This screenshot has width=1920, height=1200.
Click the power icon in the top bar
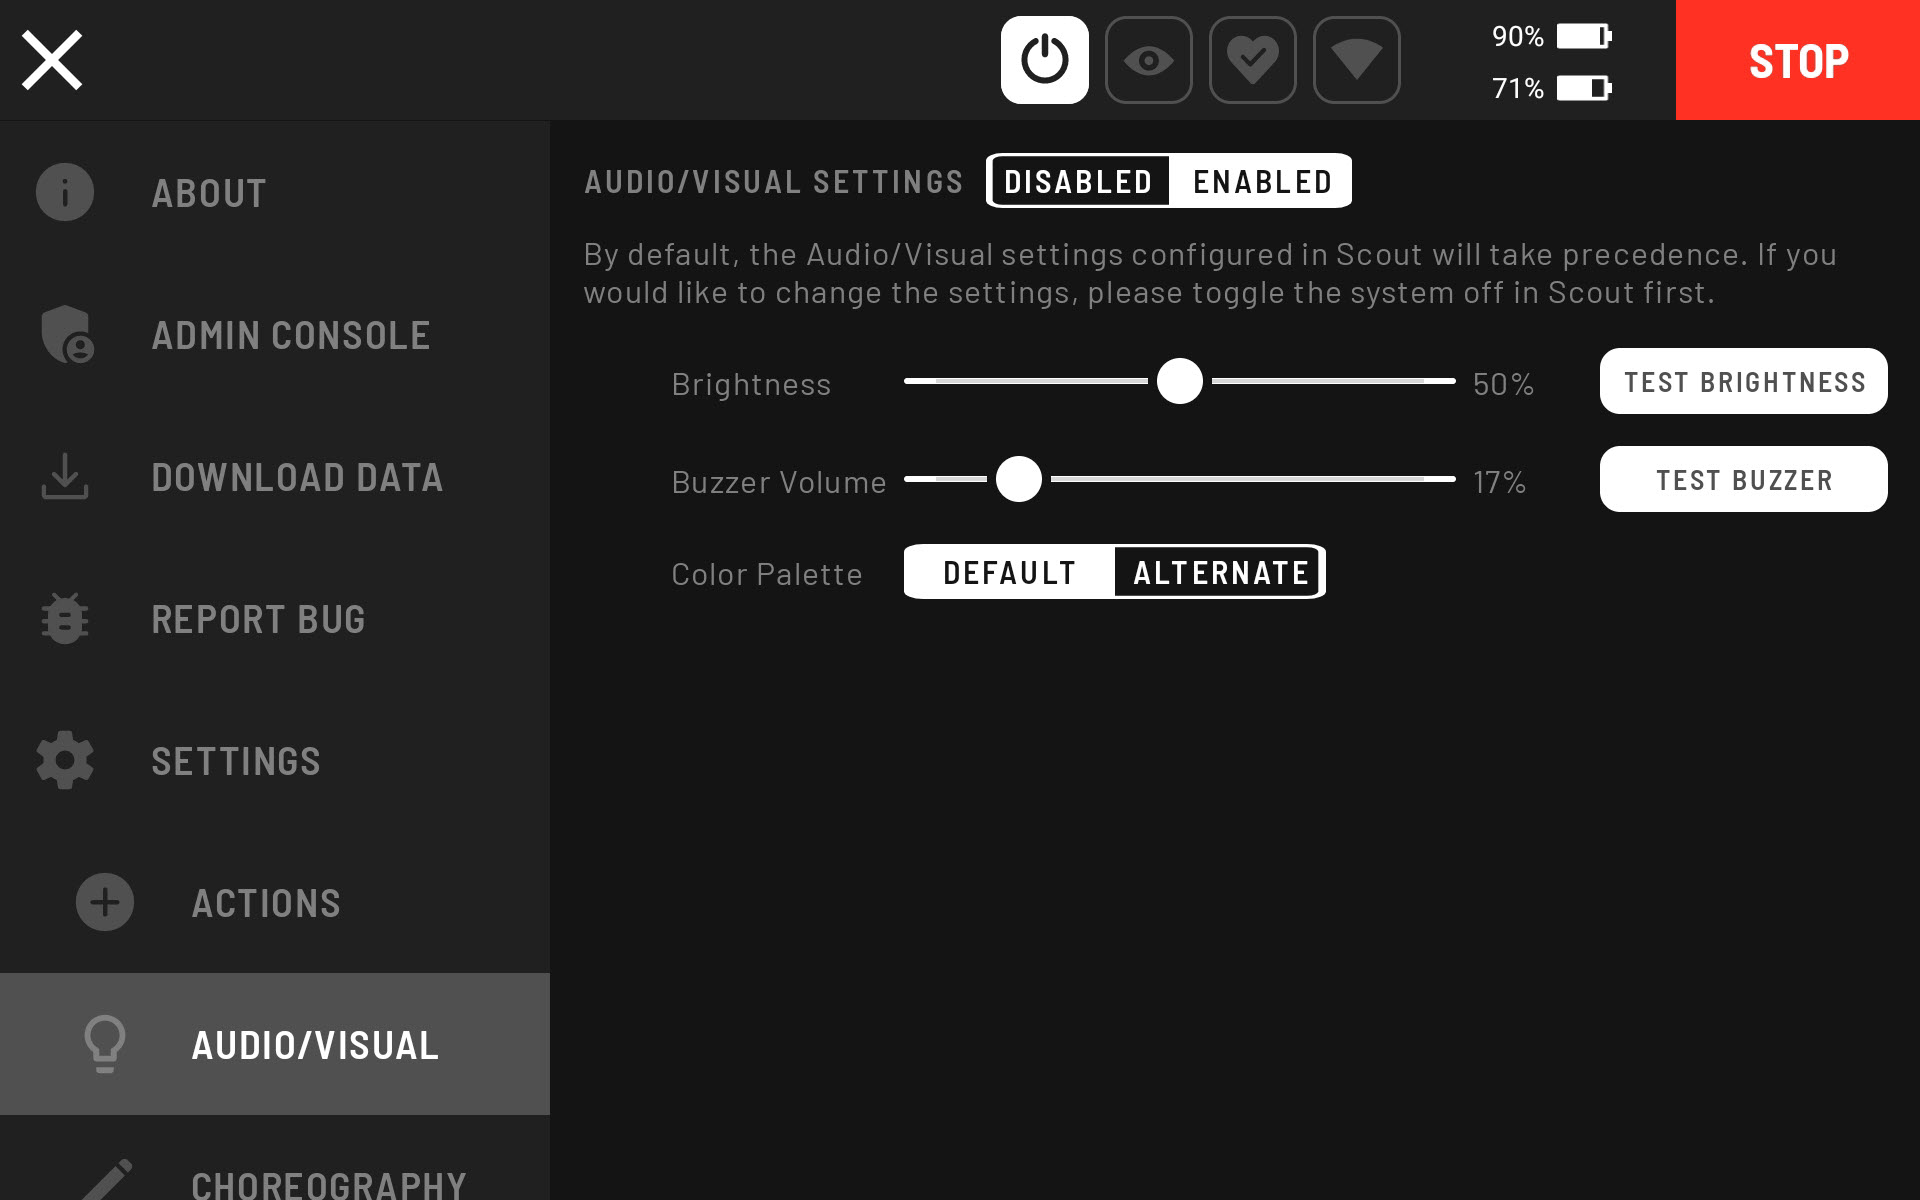1044,60
